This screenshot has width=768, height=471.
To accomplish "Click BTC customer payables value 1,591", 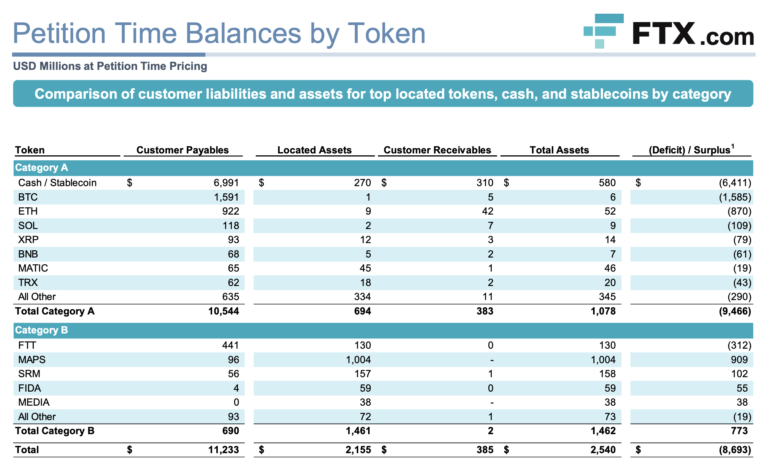I will point(226,197).
